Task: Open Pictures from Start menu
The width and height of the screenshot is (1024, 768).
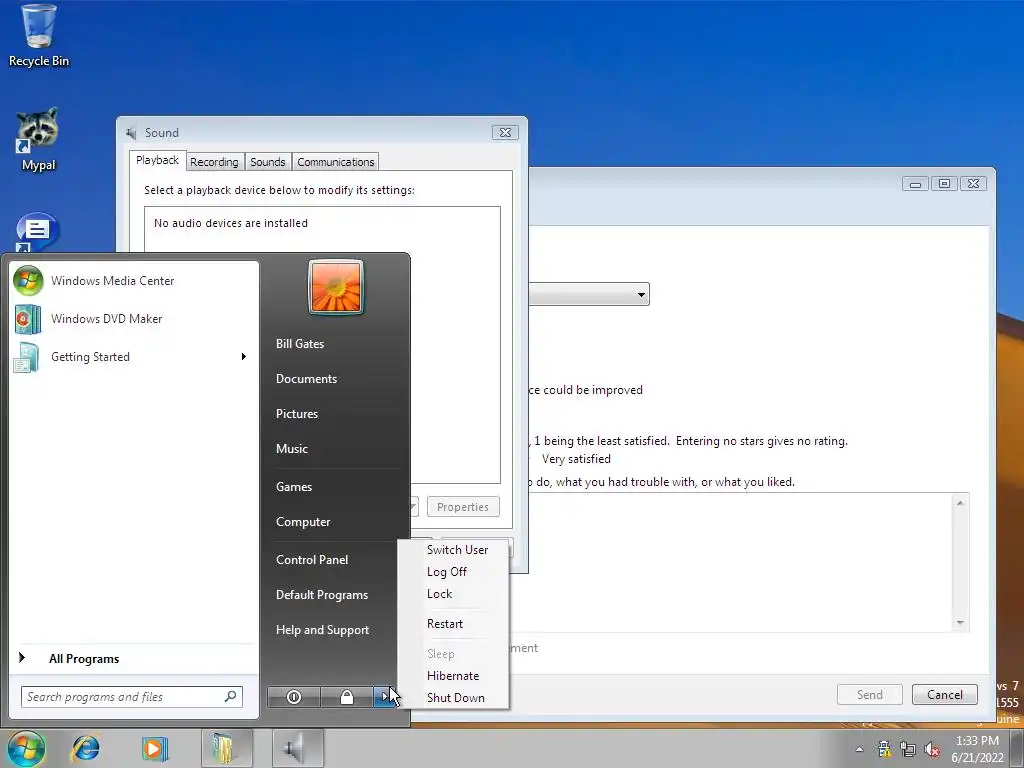Action: 296,413
